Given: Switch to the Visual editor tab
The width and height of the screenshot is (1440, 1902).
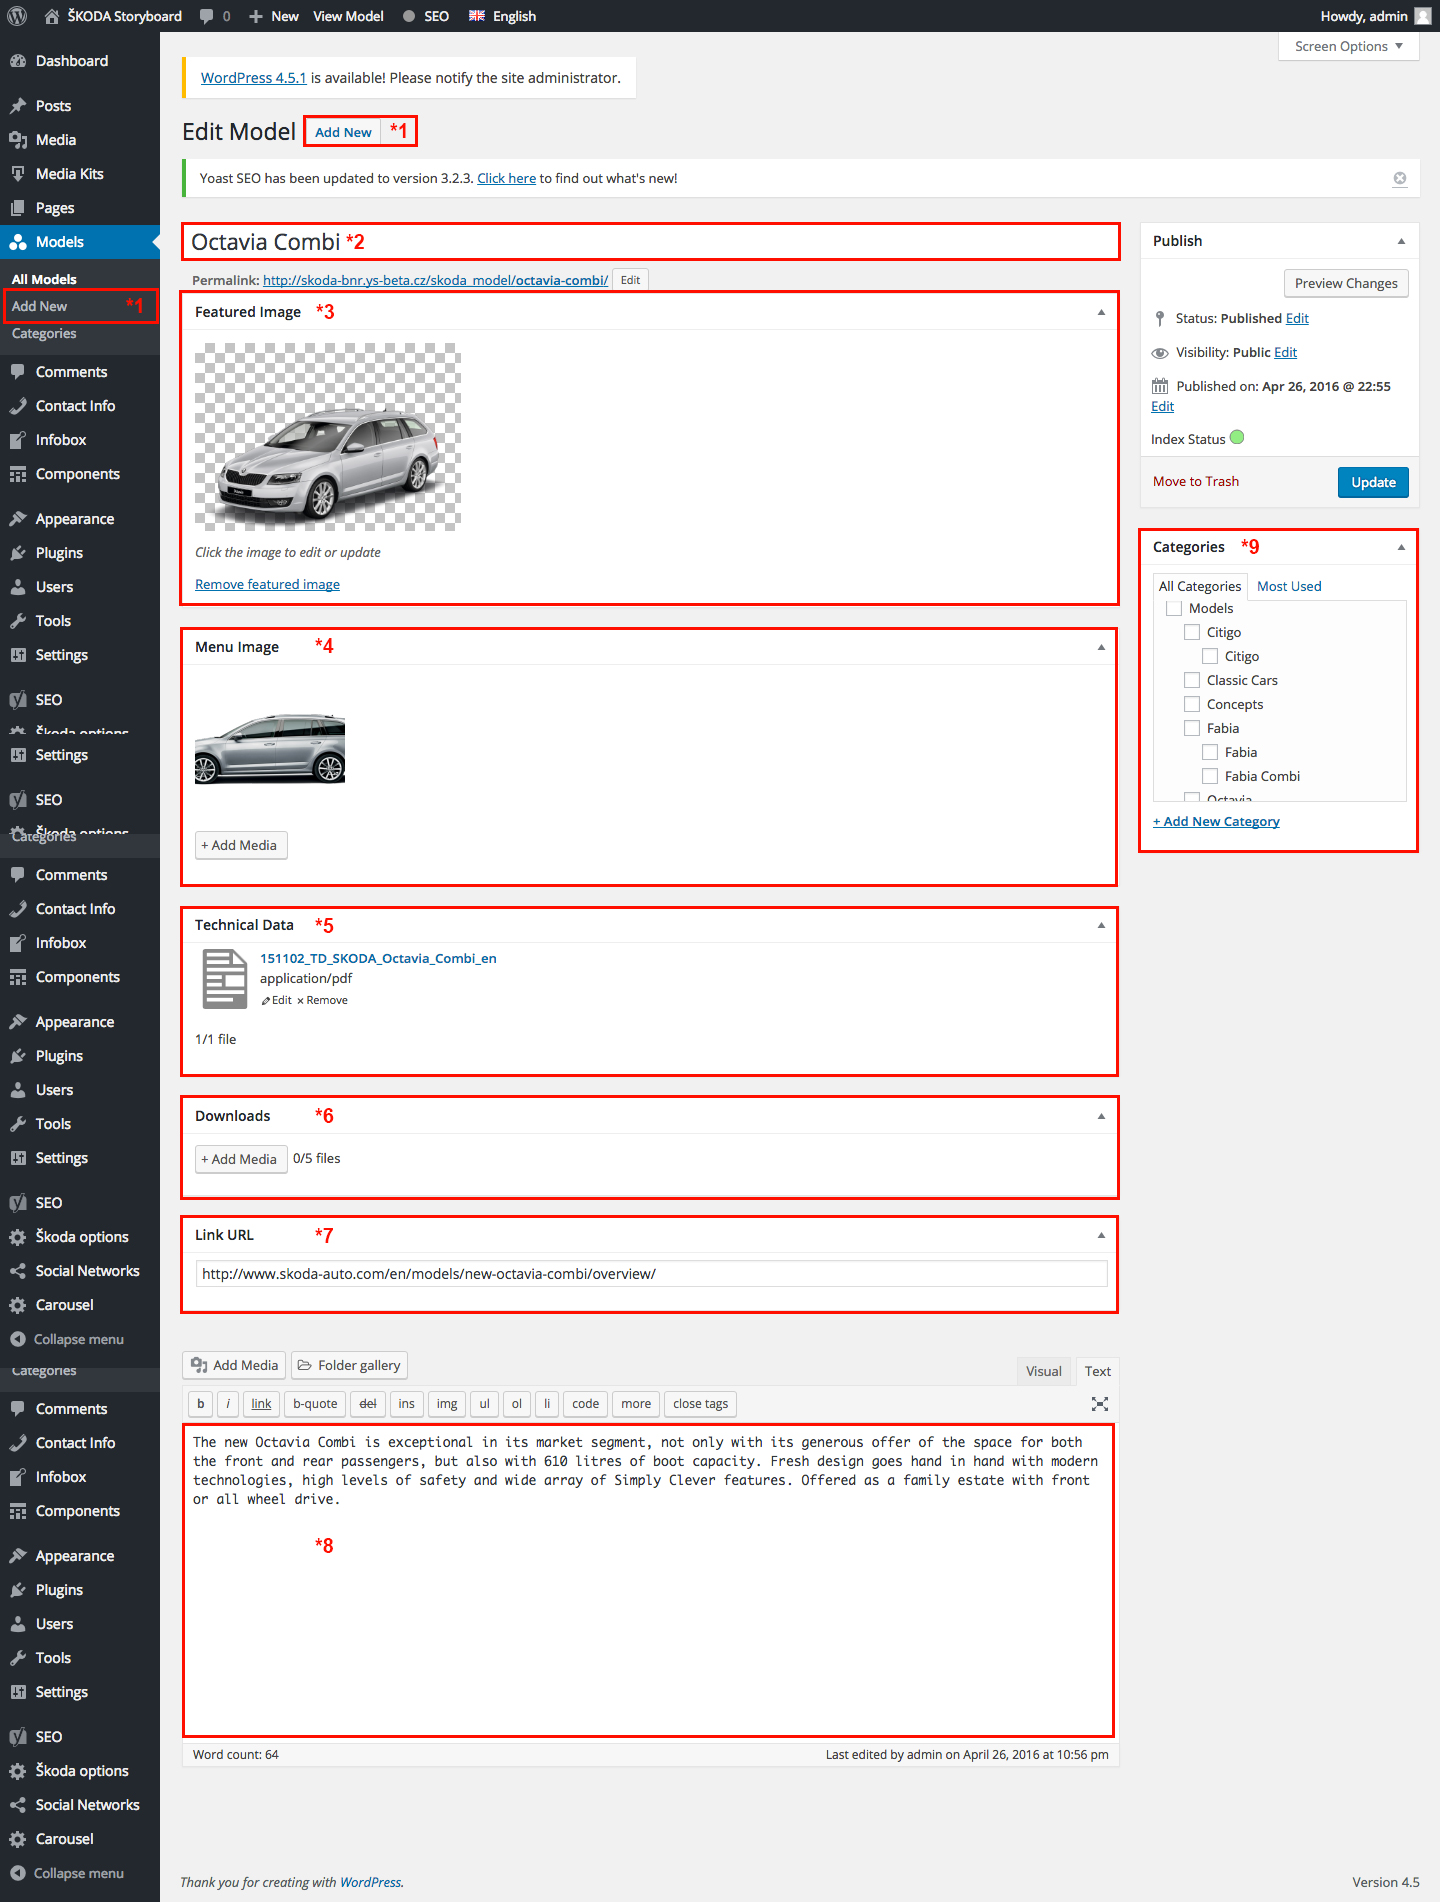Looking at the screenshot, I should click(x=1044, y=1371).
